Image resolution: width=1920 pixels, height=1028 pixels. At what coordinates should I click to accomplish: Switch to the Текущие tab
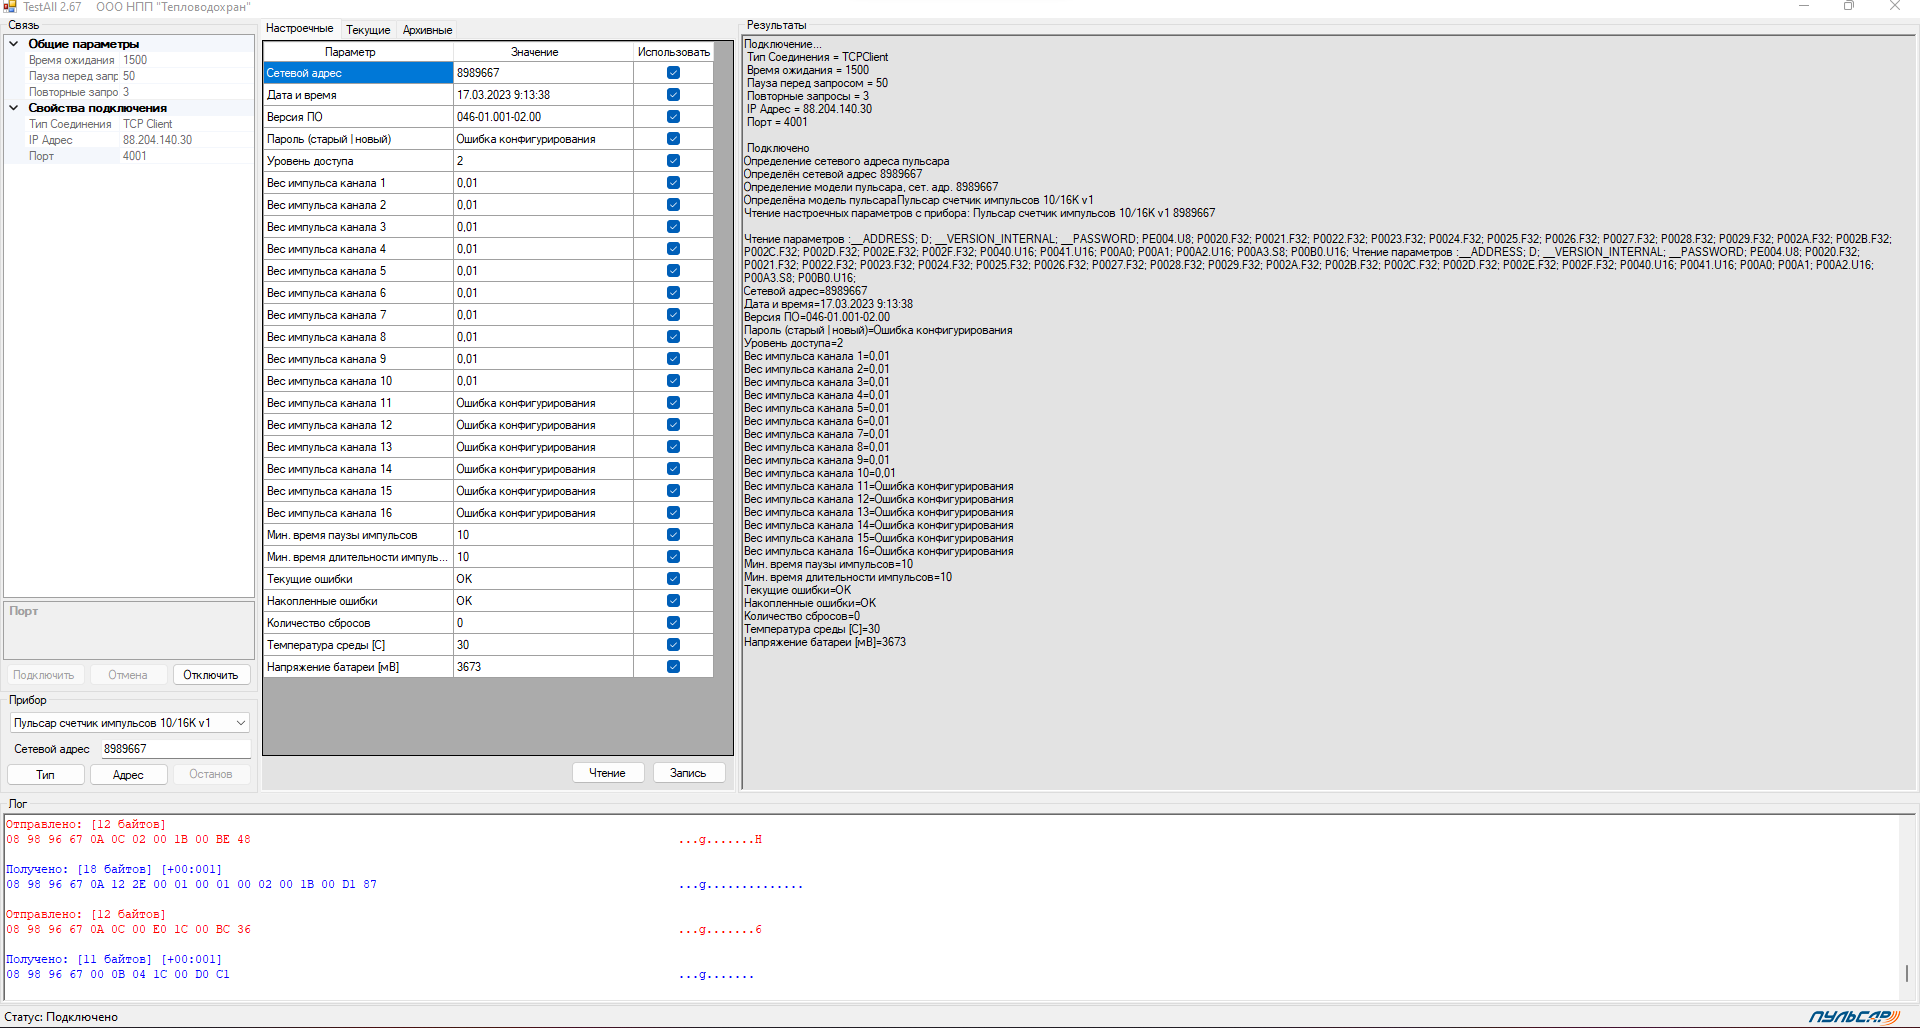(368, 30)
